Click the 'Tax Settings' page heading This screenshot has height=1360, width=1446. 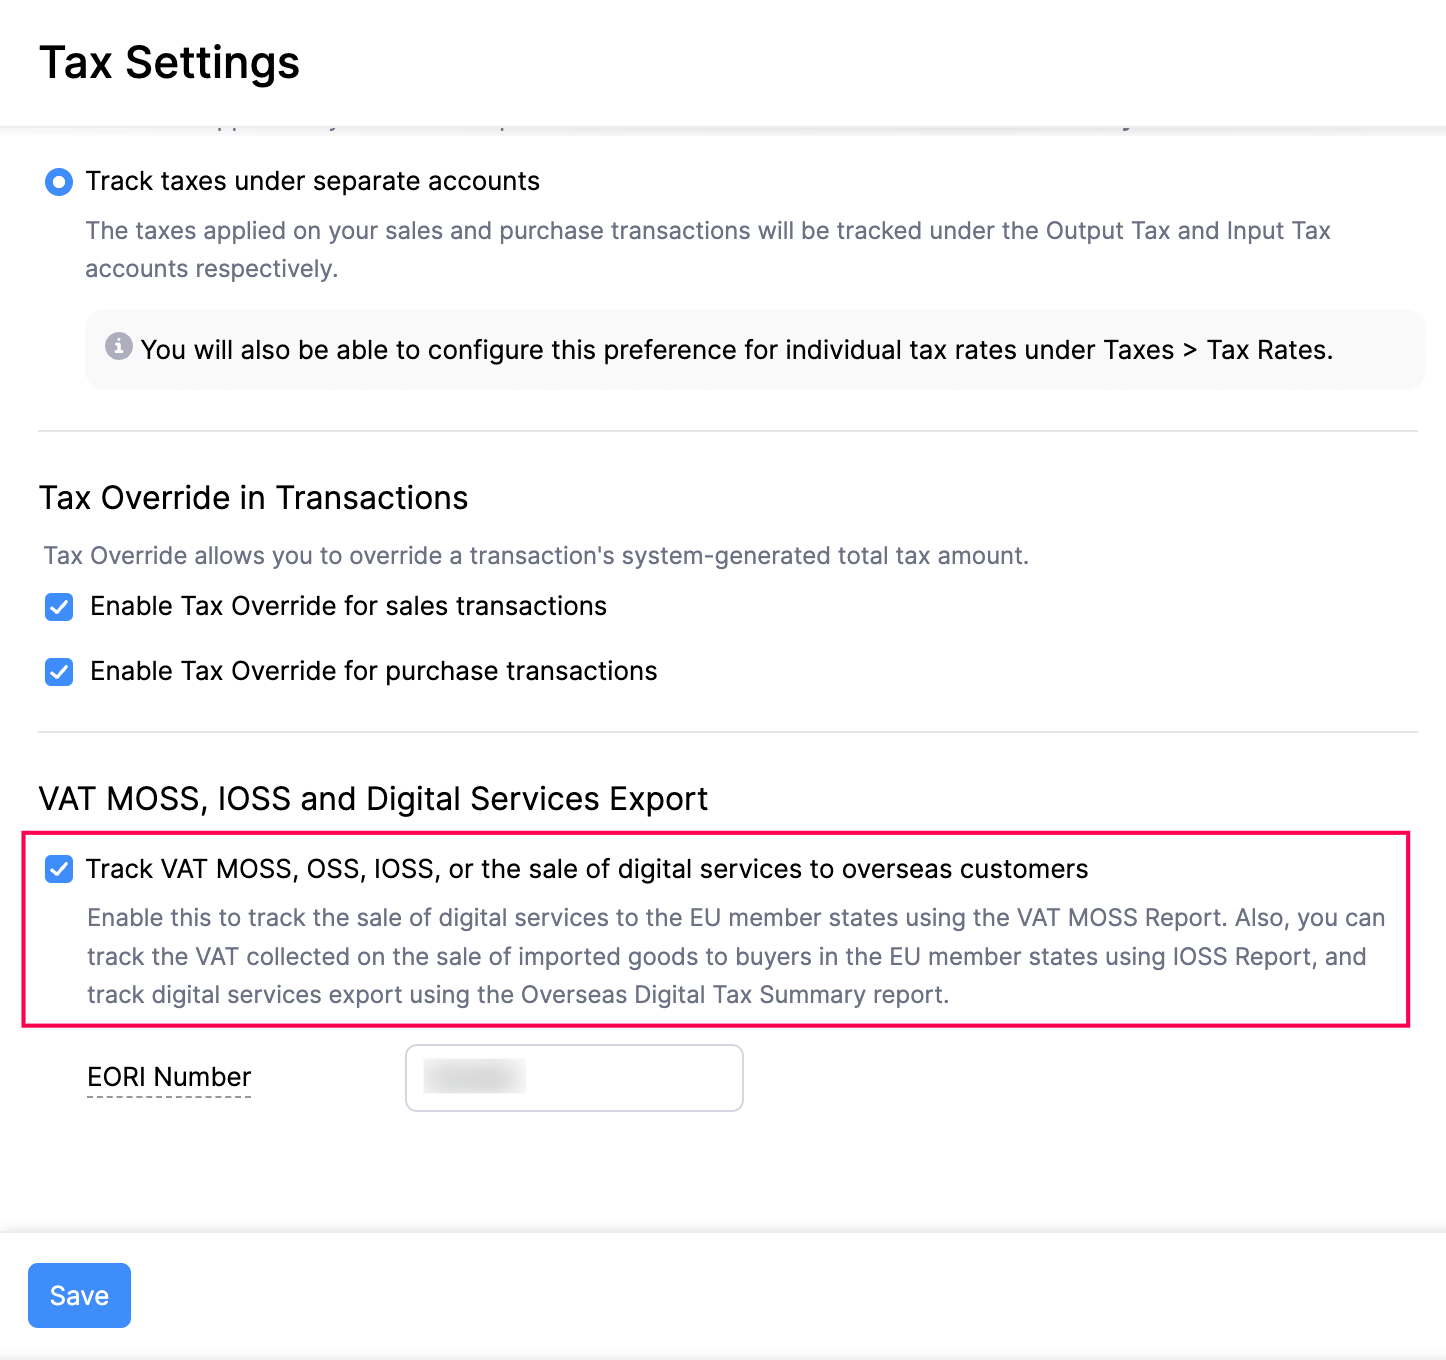point(169,62)
